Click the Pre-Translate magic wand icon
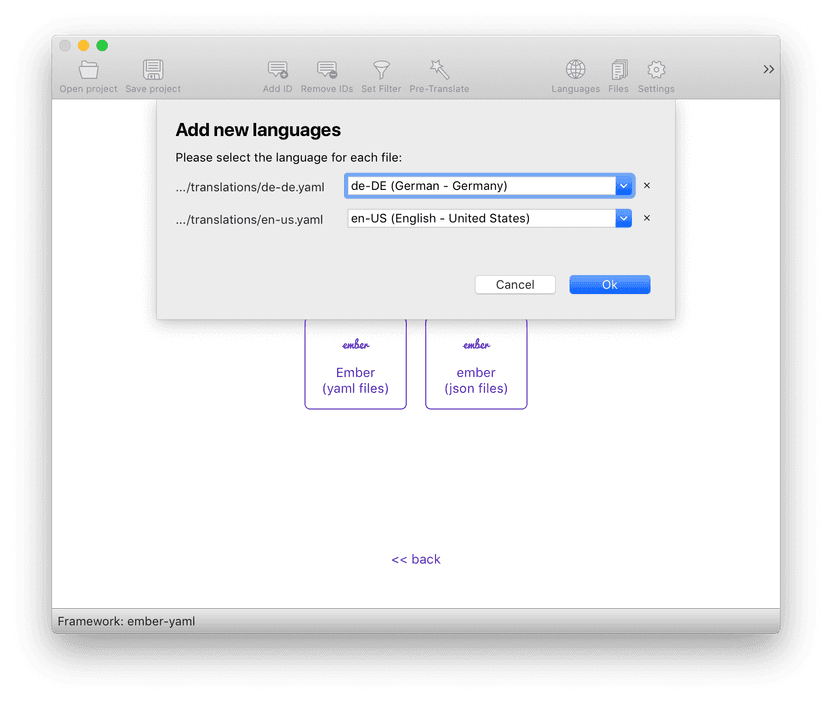832x702 pixels. 439,70
